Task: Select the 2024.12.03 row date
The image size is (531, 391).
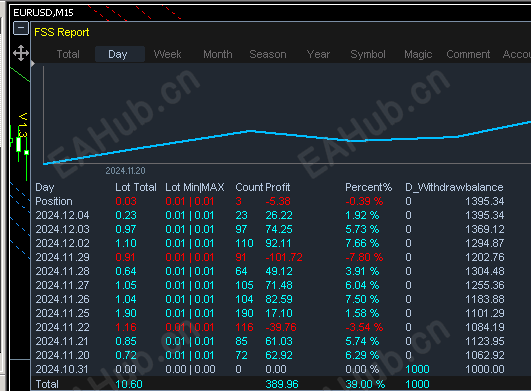Action: click(x=62, y=229)
